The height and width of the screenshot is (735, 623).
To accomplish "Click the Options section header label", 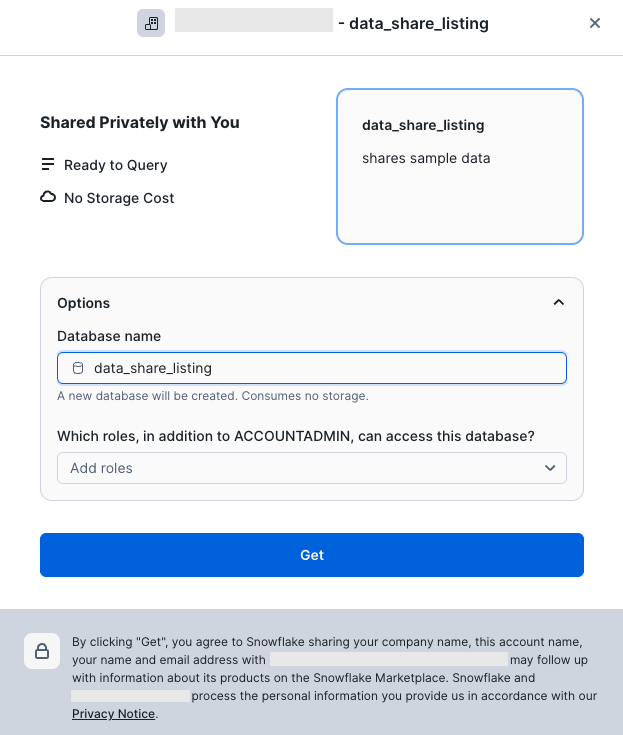I will point(84,303).
